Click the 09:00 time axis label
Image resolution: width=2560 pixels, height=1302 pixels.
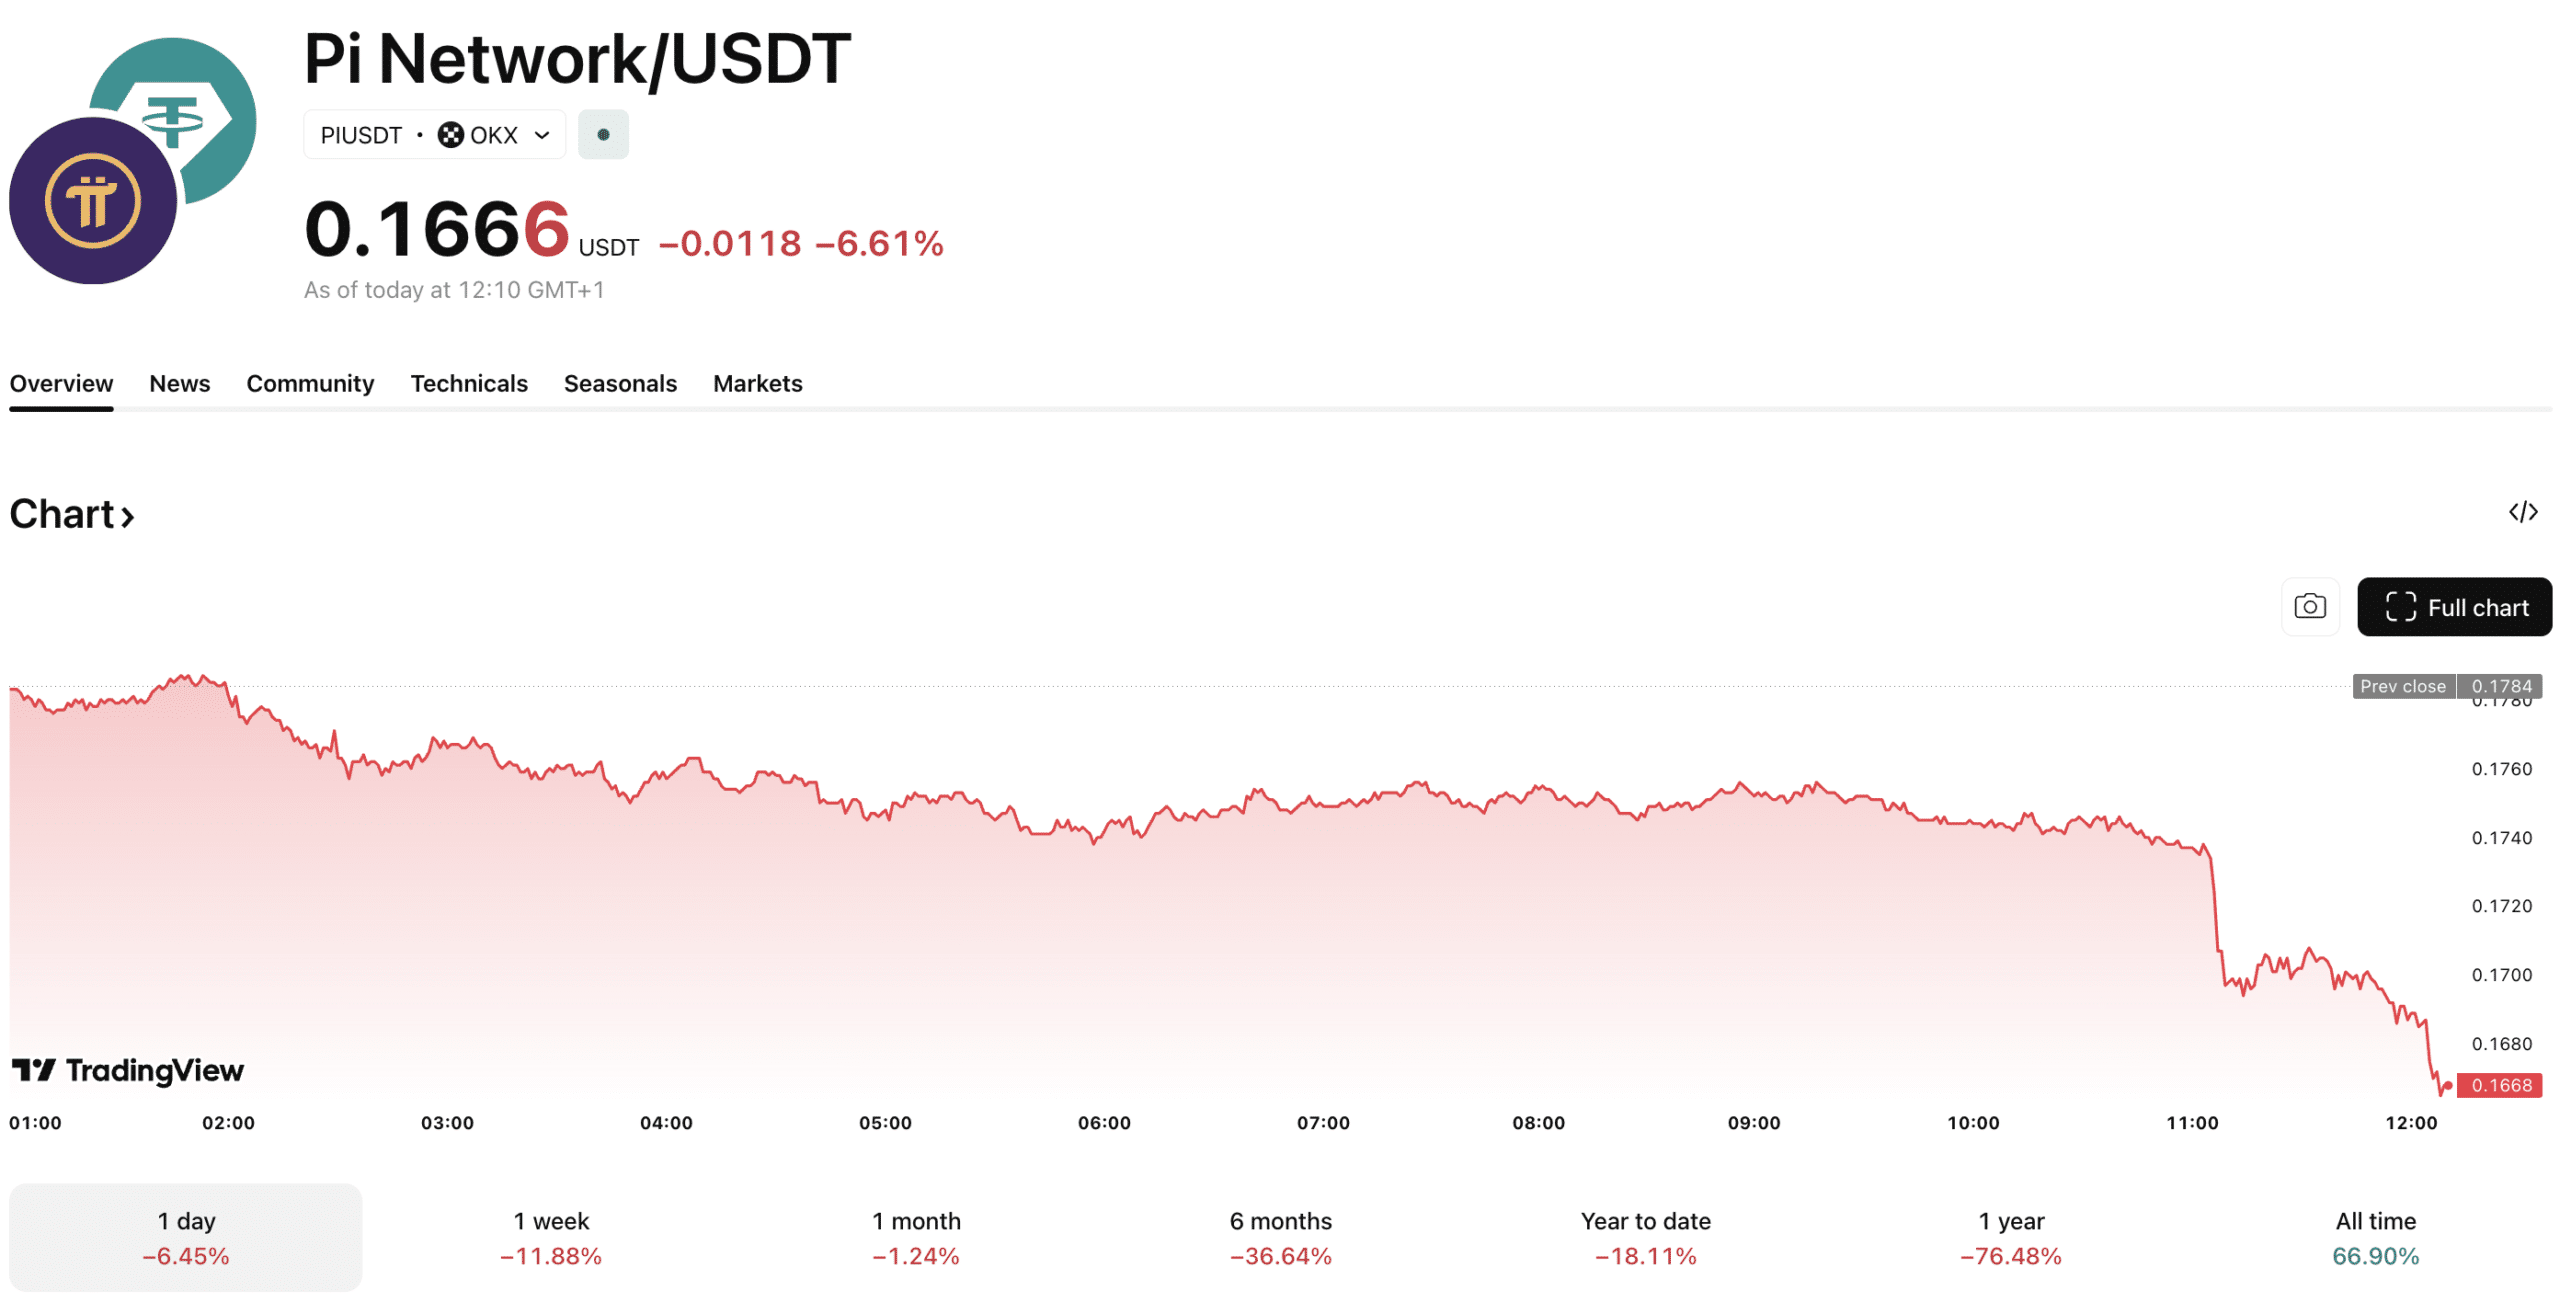coord(1754,1123)
